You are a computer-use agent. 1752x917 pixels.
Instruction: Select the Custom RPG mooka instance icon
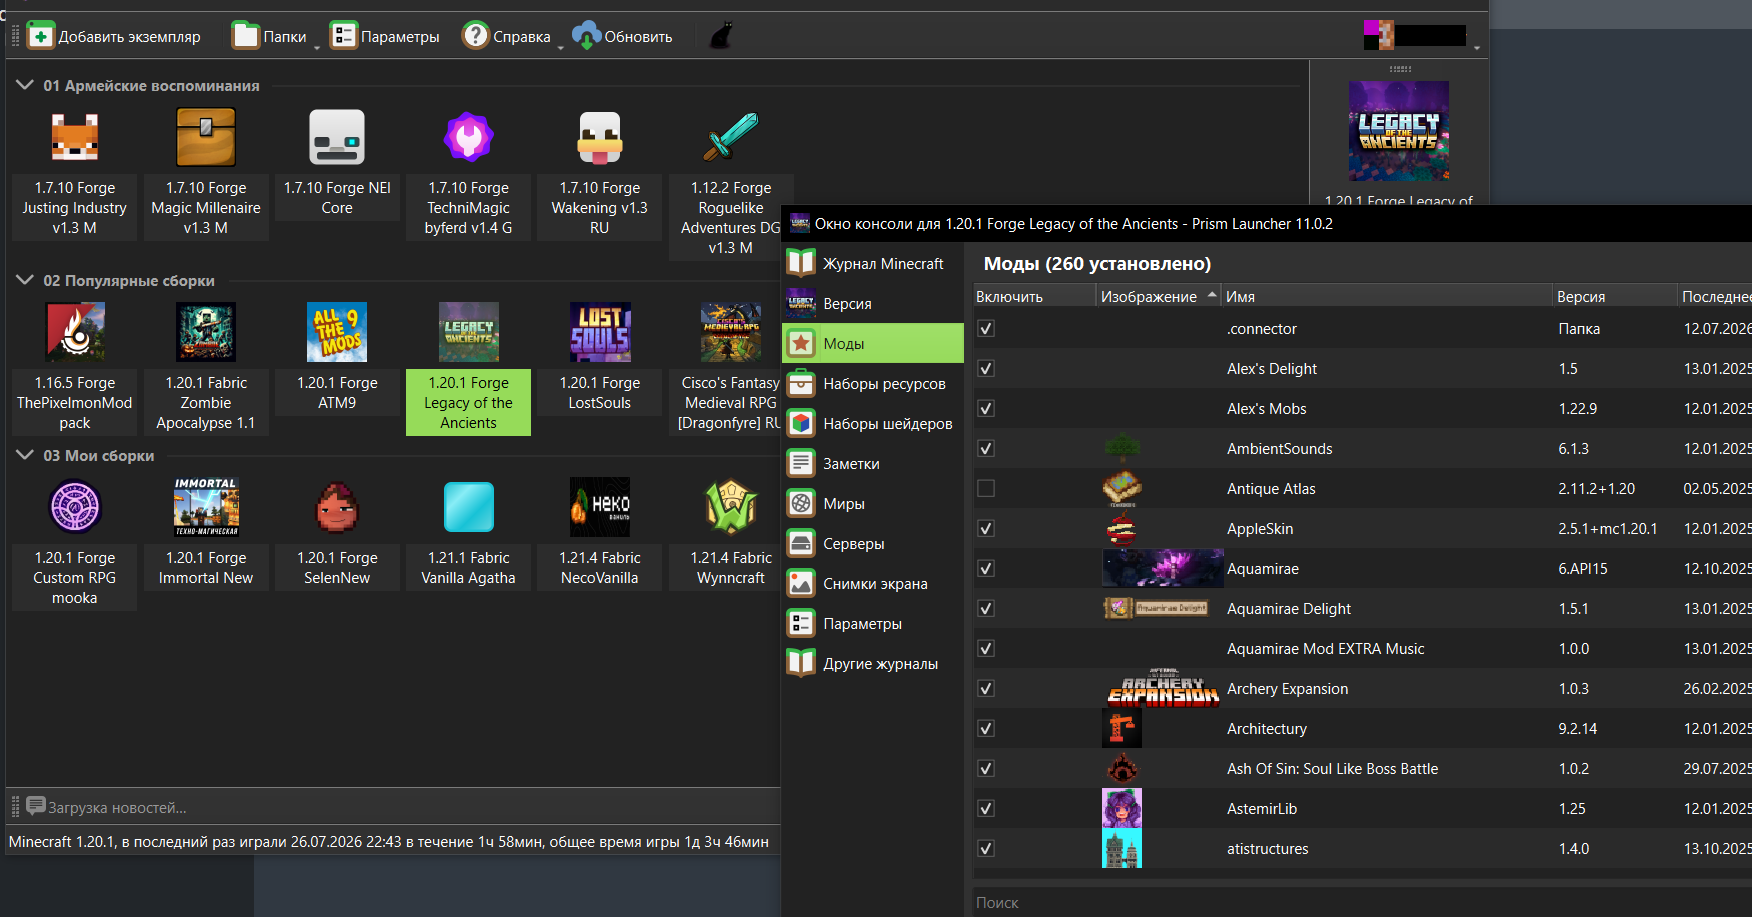coord(75,507)
